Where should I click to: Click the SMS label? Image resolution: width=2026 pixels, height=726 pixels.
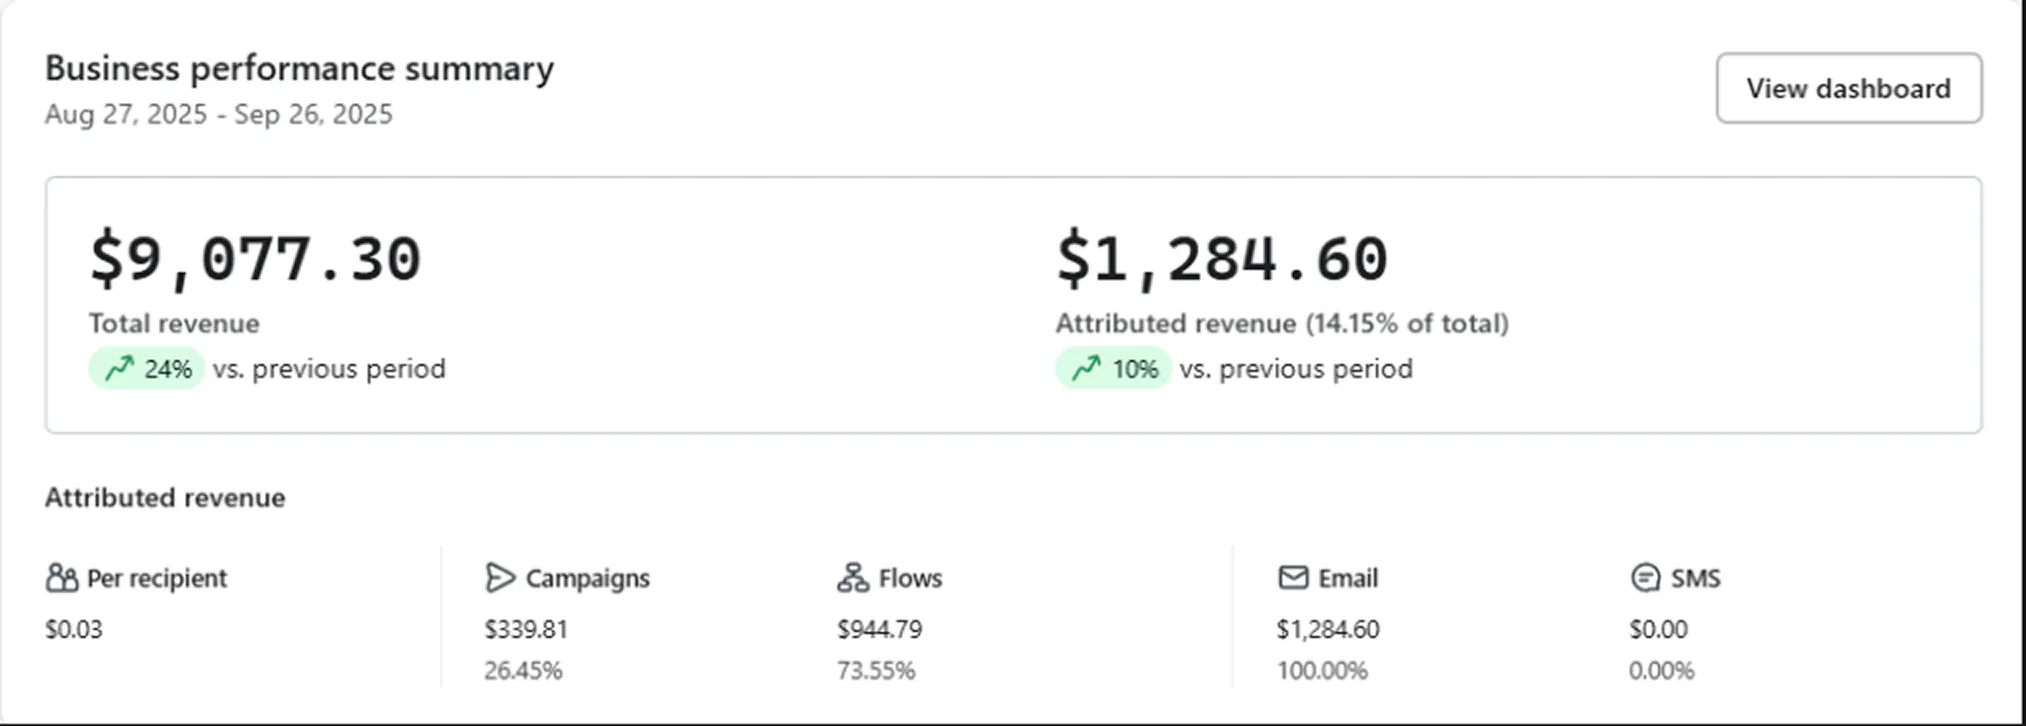click(x=1696, y=578)
